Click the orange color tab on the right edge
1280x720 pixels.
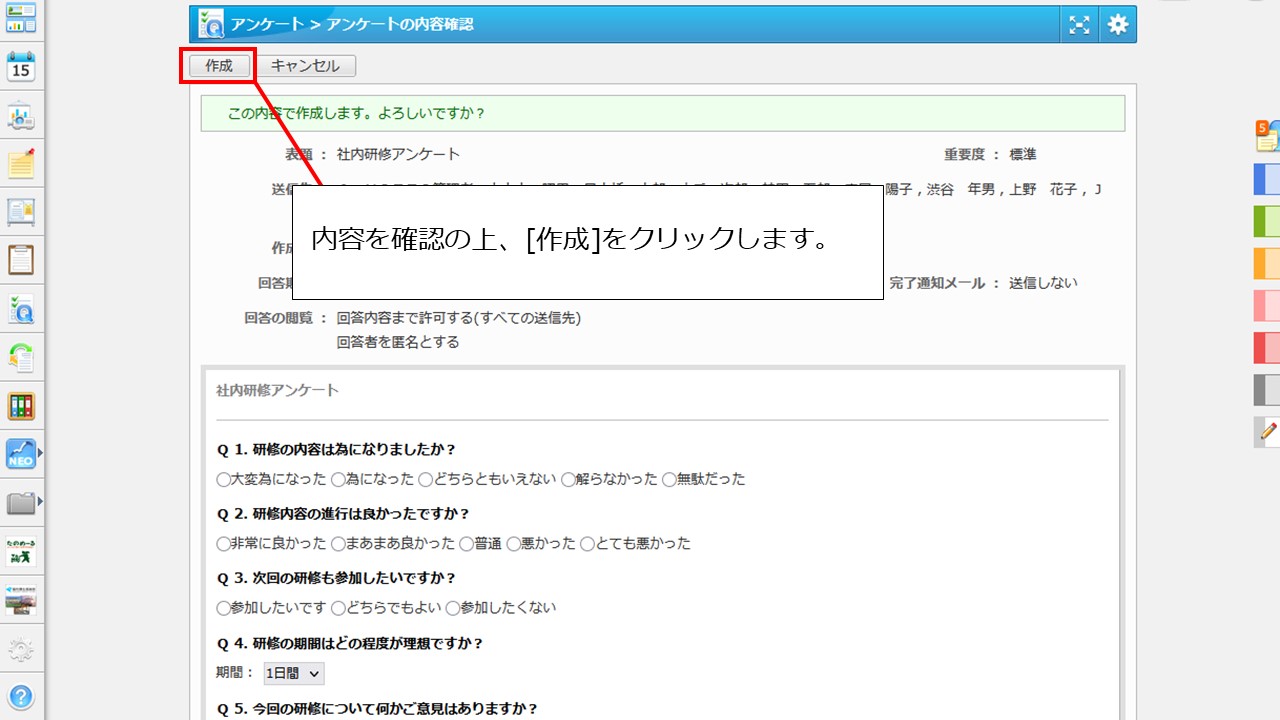[x=1267, y=263]
